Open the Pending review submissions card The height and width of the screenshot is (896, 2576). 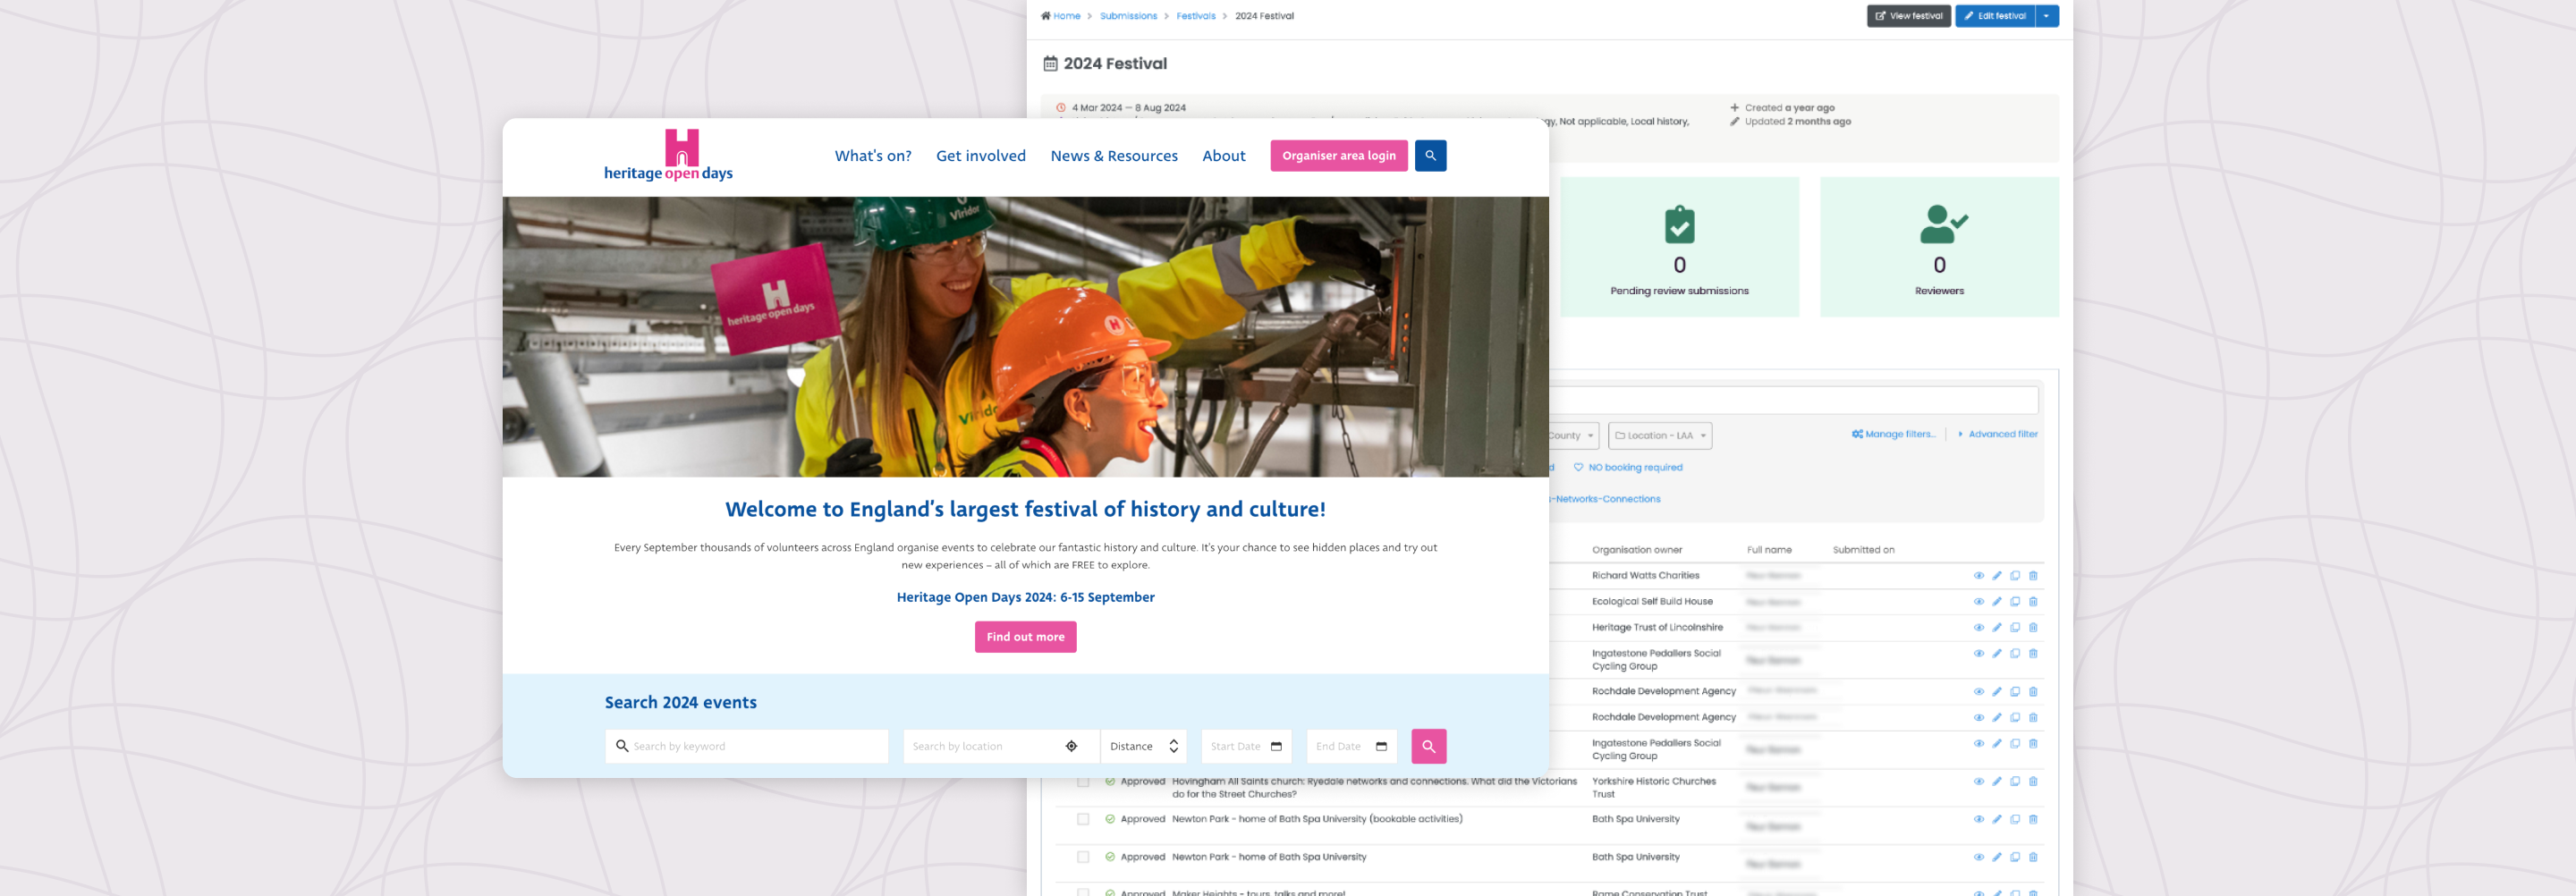(x=1679, y=247)
